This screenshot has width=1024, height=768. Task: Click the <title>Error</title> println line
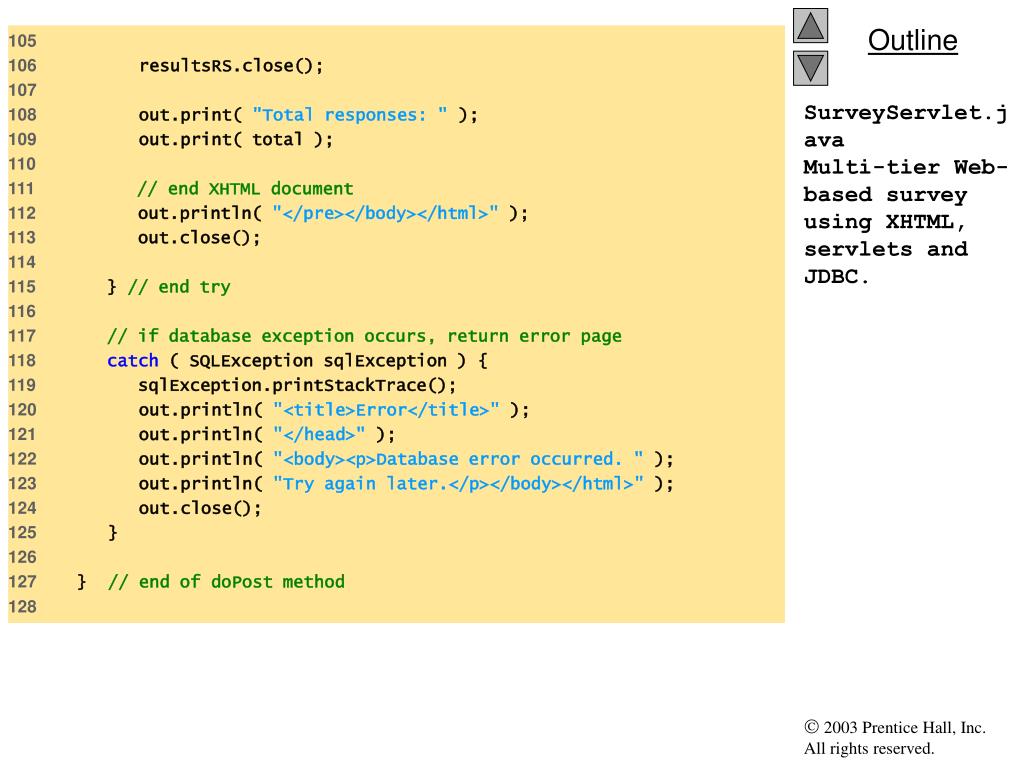tap(333, 410)
